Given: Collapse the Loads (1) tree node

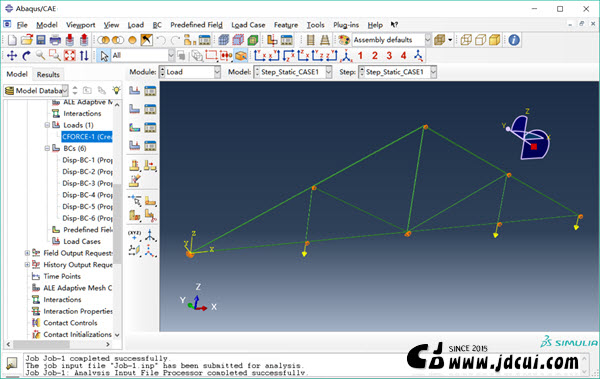Looking at the screenshot, I should pos(47,125).
